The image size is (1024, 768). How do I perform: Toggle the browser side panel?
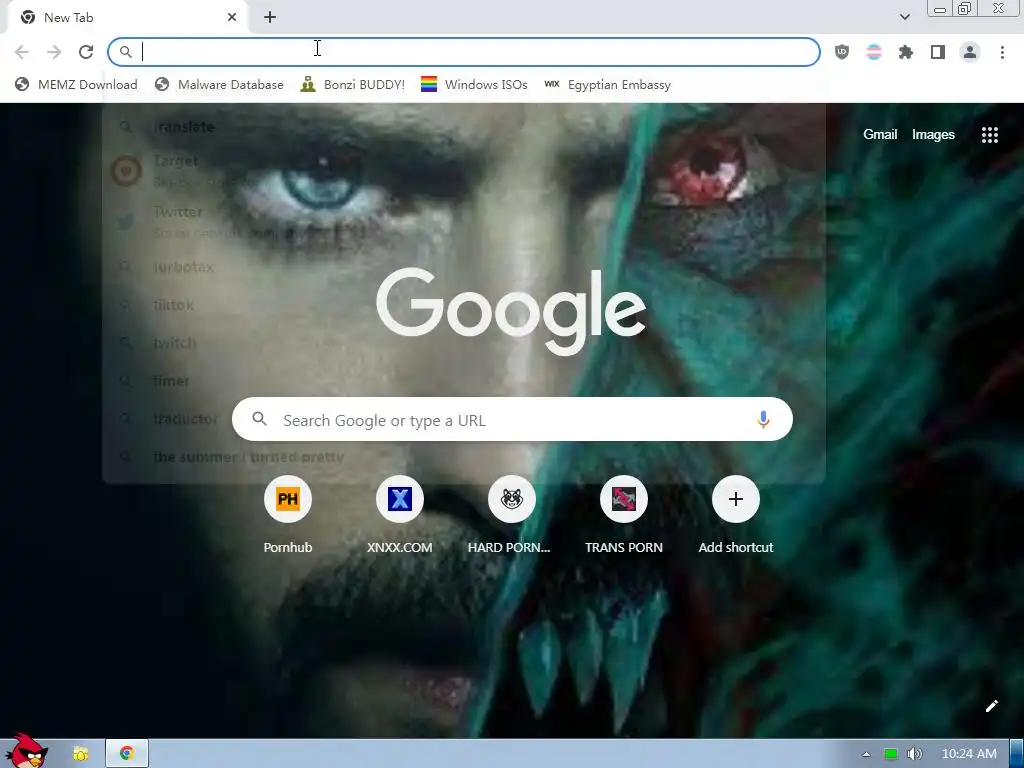point(938,52)
